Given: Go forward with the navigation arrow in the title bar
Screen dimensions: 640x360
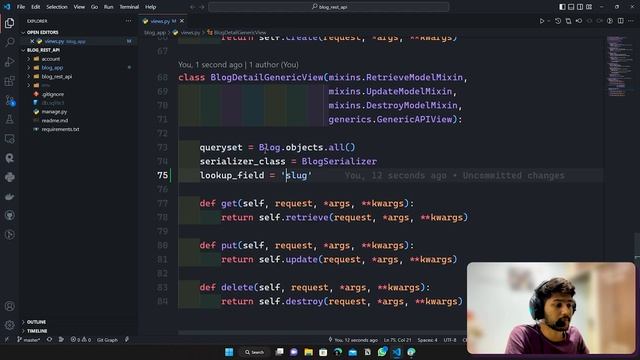Looking at the screenshot, I should [x=202, y=7].
